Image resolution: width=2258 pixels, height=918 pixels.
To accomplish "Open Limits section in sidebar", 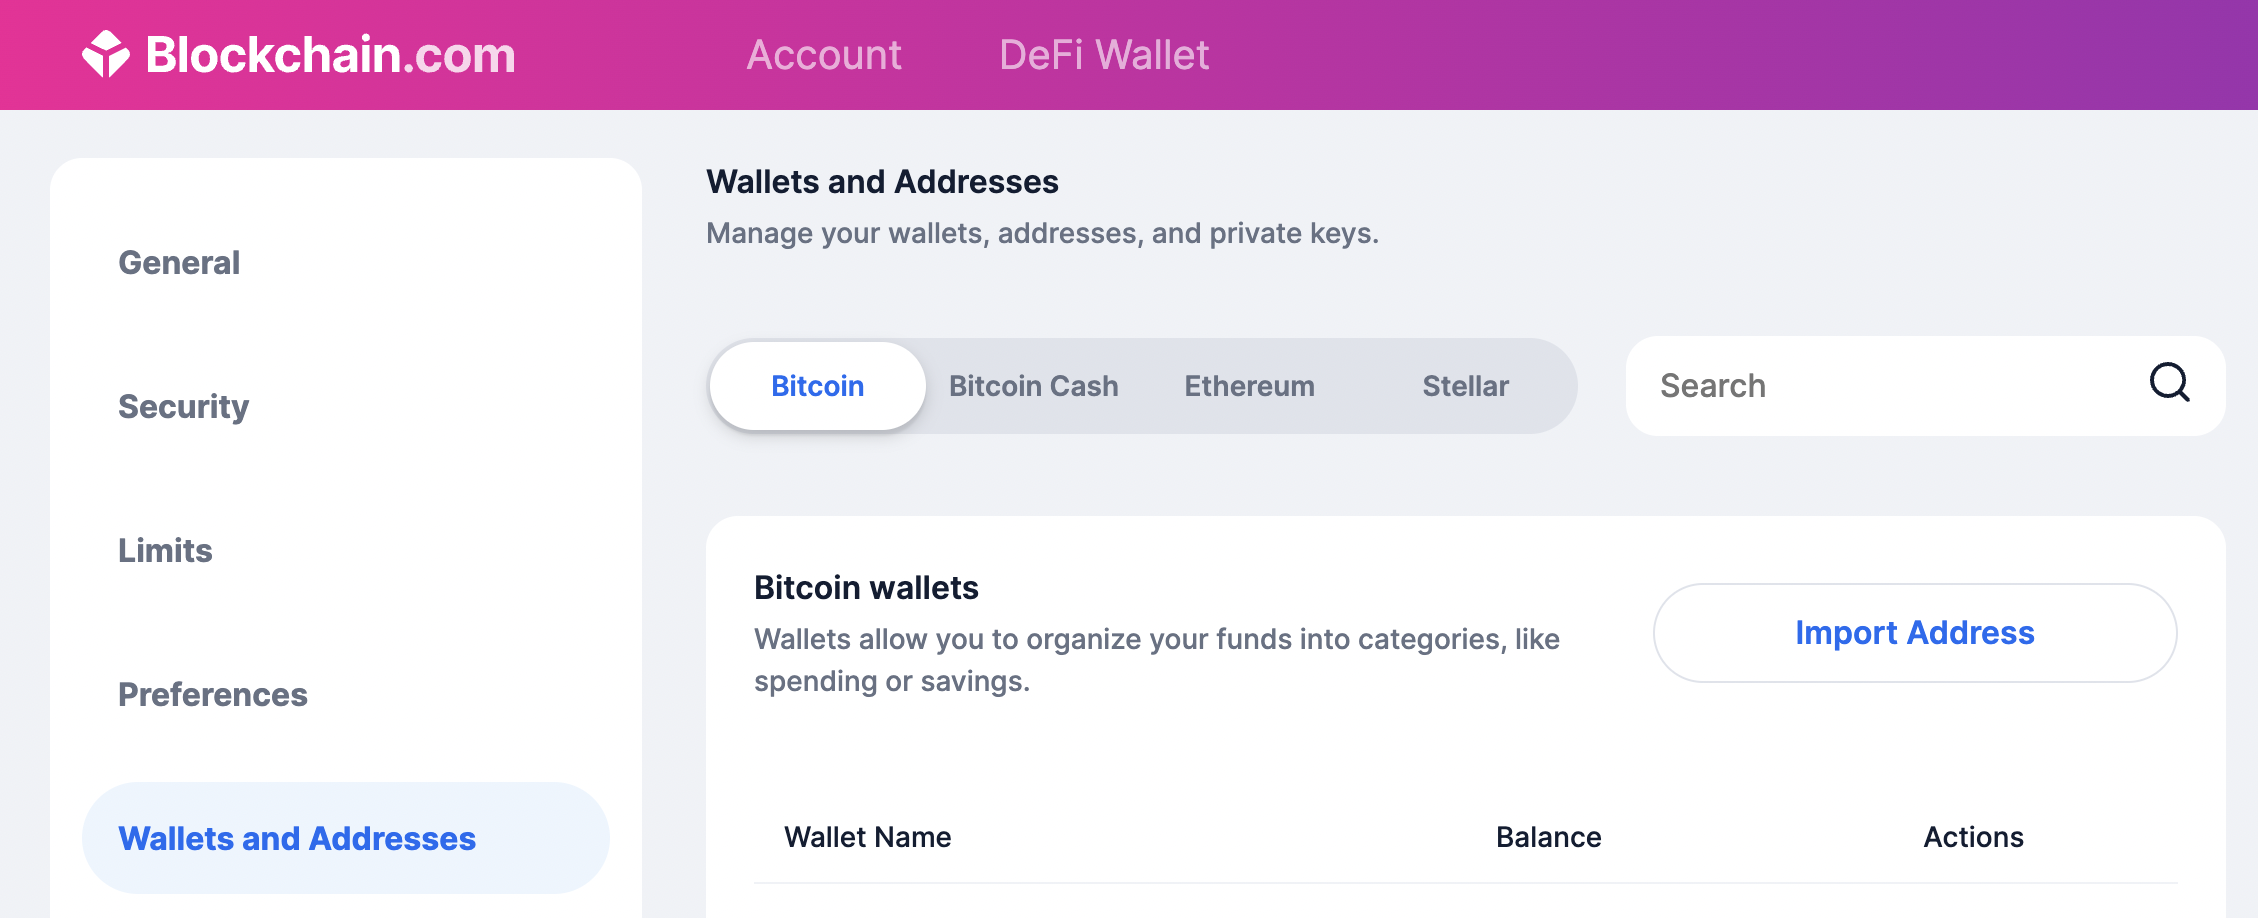I will tap(165, 551).
